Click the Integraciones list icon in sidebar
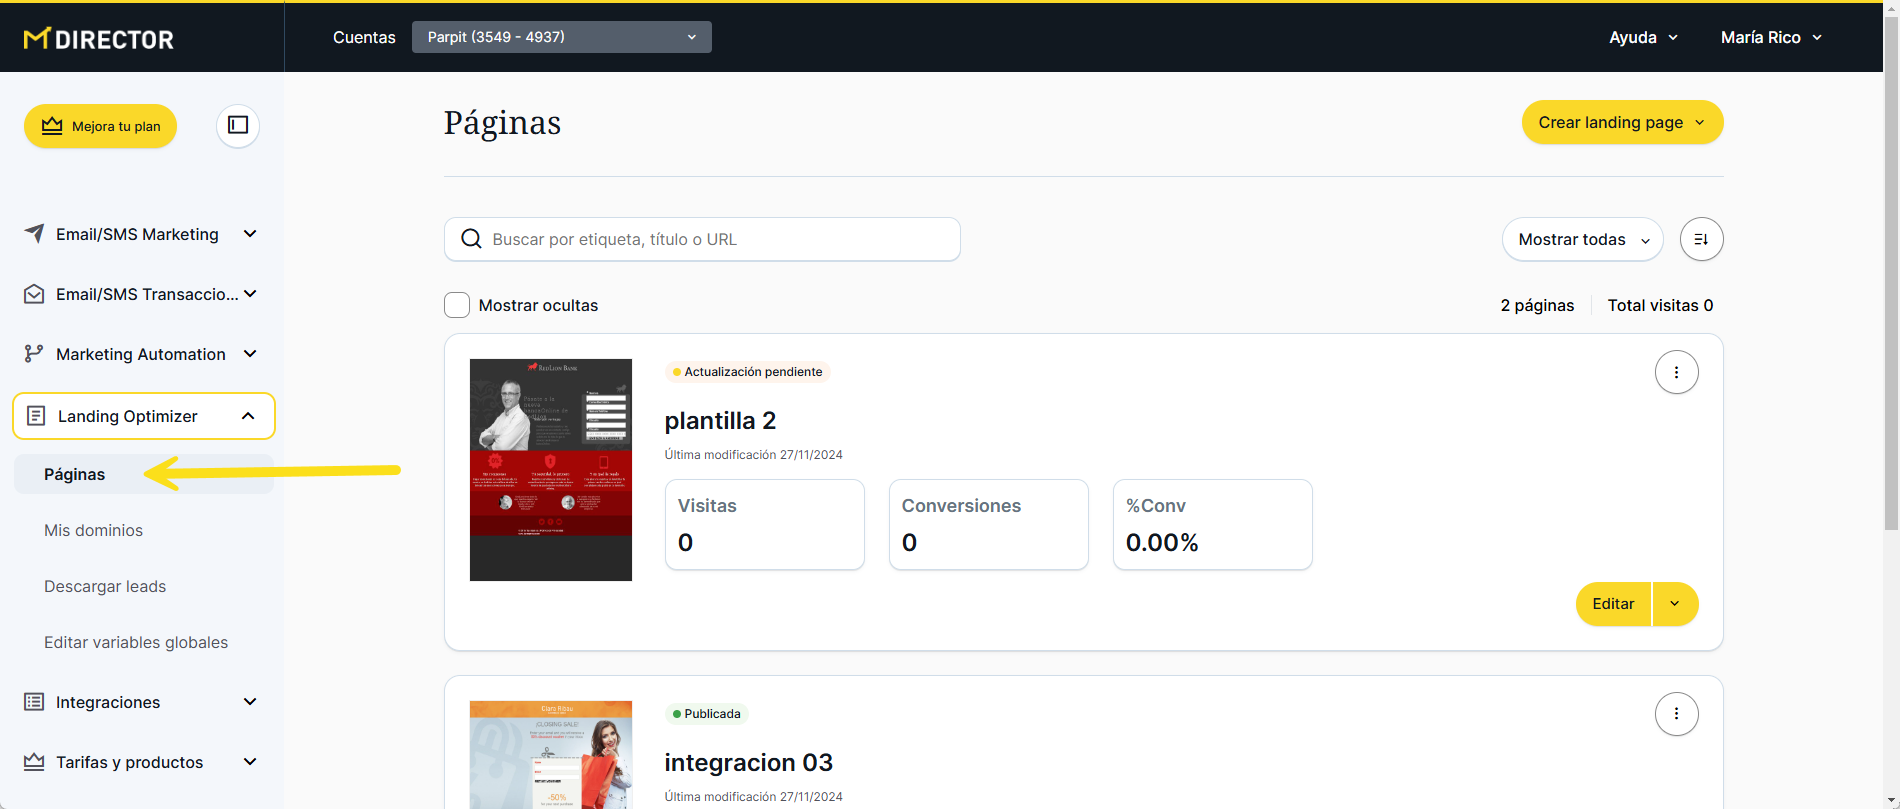This screenshot has height=809, width=1900. [x=34, y=702]
